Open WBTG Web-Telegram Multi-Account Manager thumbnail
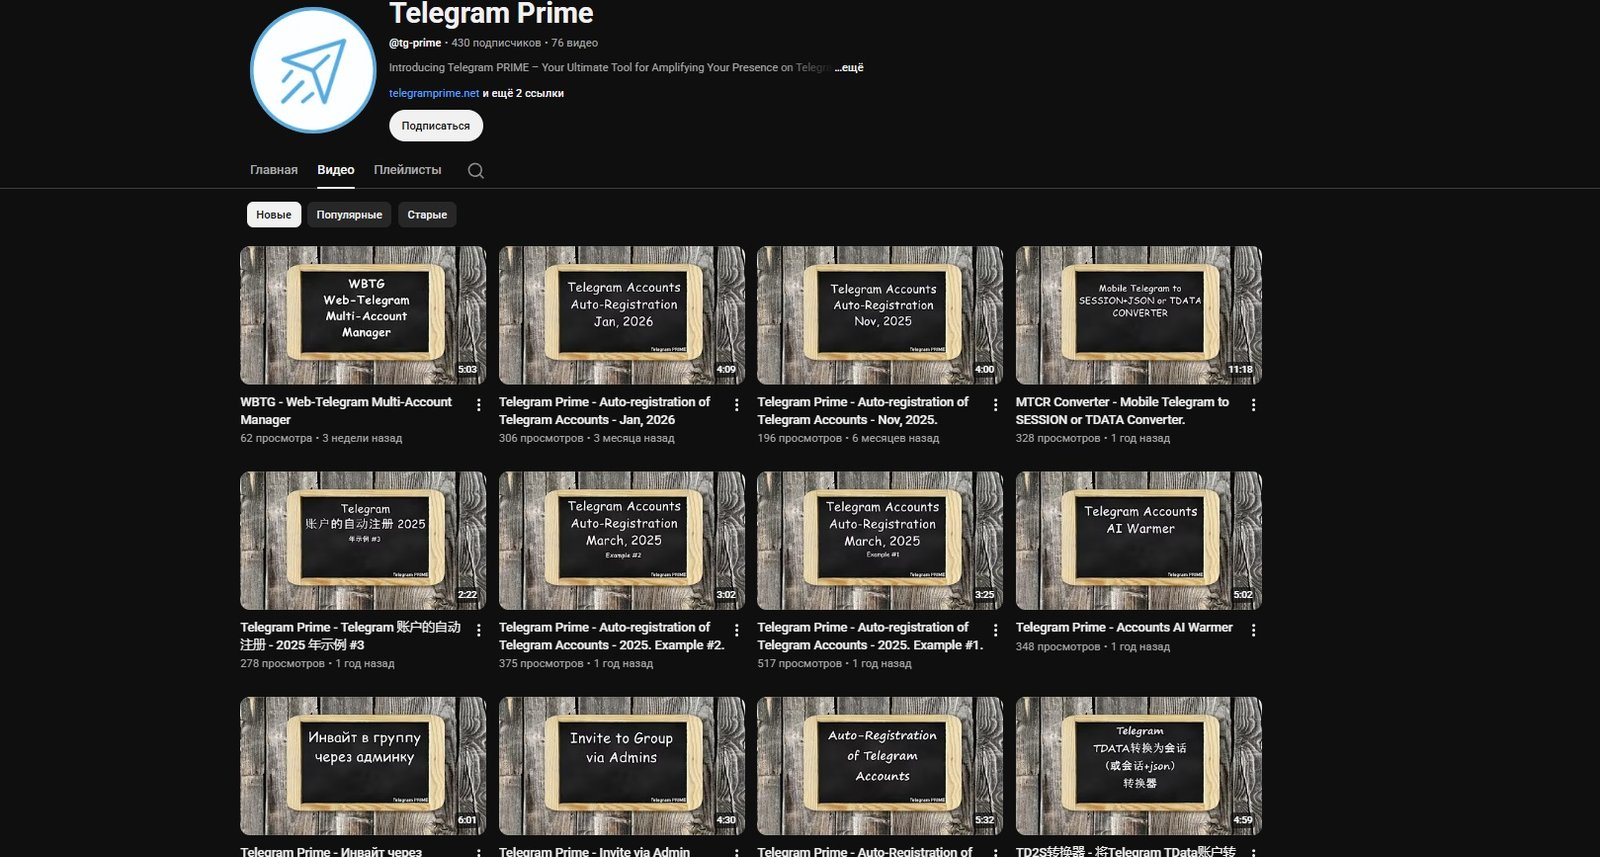The image size is (1600, 857). (363, 315)
